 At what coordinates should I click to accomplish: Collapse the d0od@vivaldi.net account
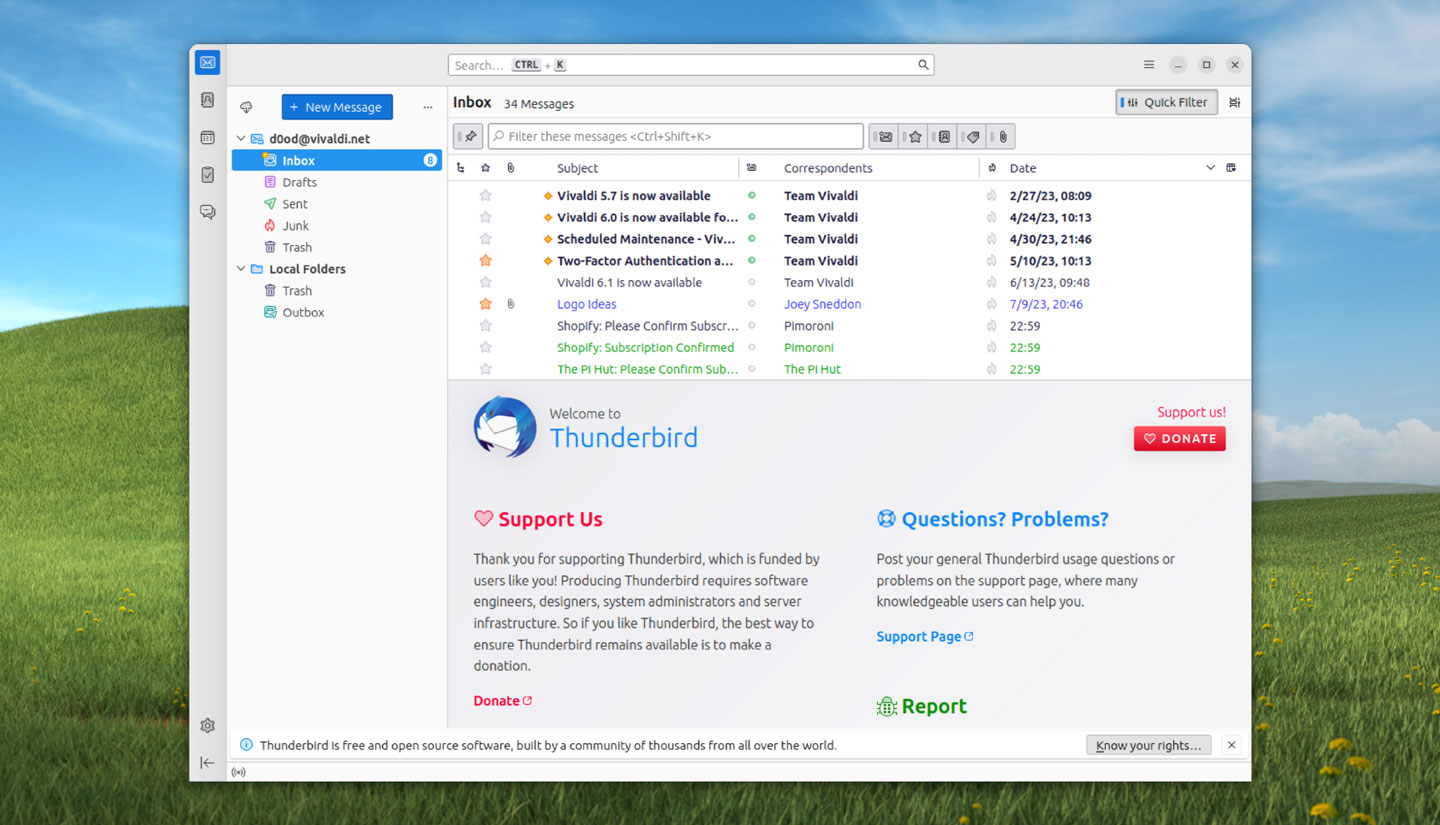coord(240,138)
